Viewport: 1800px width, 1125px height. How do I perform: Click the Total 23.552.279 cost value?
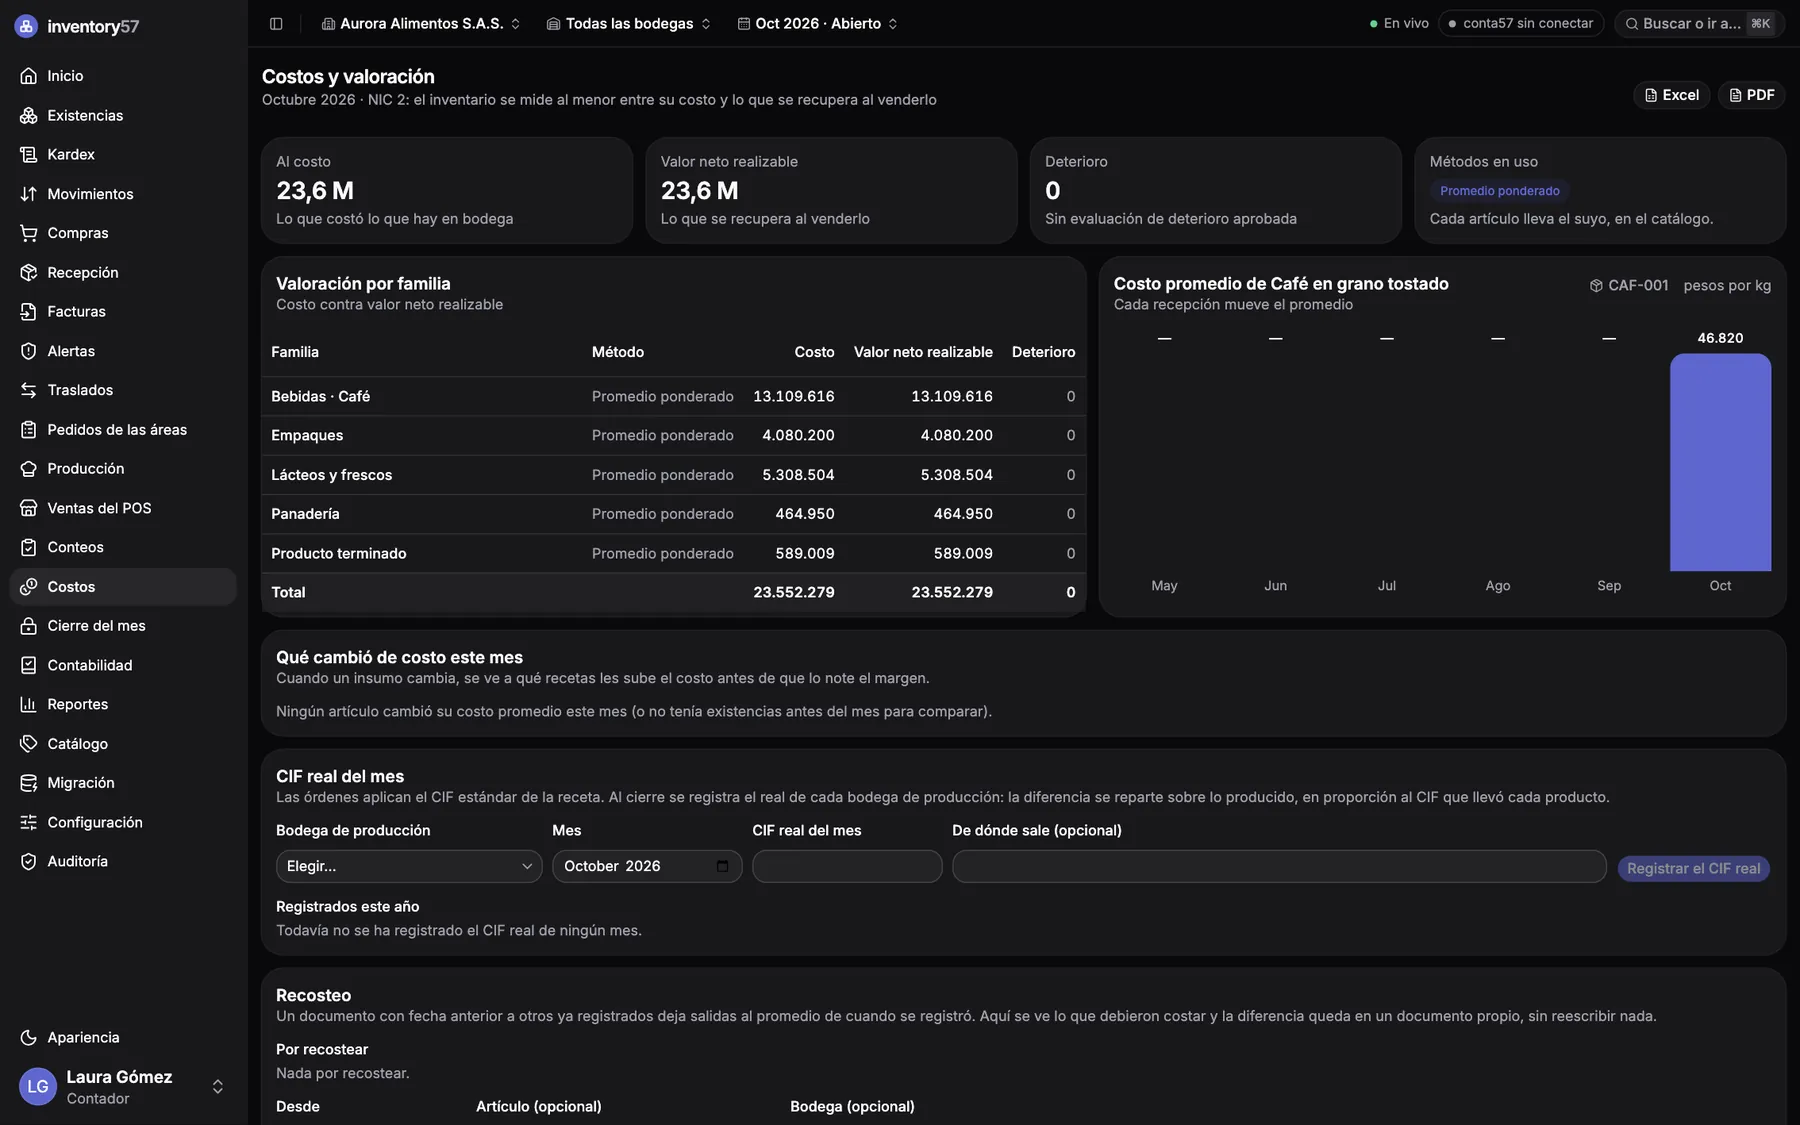click(794, 592)
